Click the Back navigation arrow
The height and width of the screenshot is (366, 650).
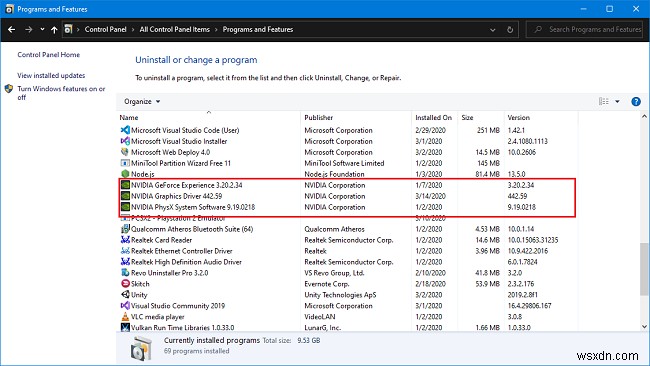(12, 29)
